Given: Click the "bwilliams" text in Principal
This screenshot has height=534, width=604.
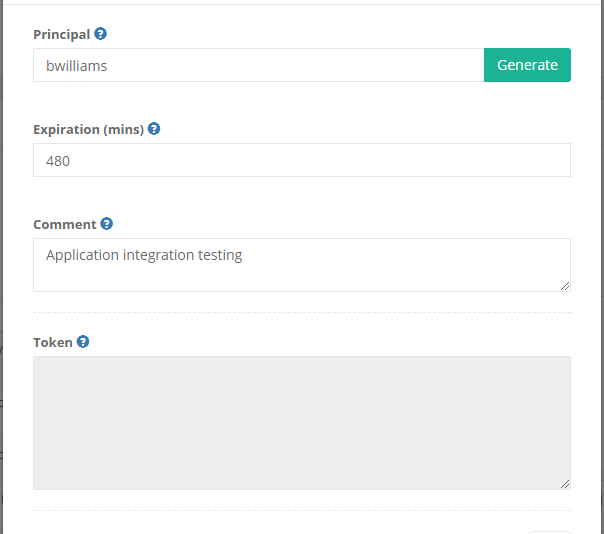Looking at the screenshot, I should point(77,65).
